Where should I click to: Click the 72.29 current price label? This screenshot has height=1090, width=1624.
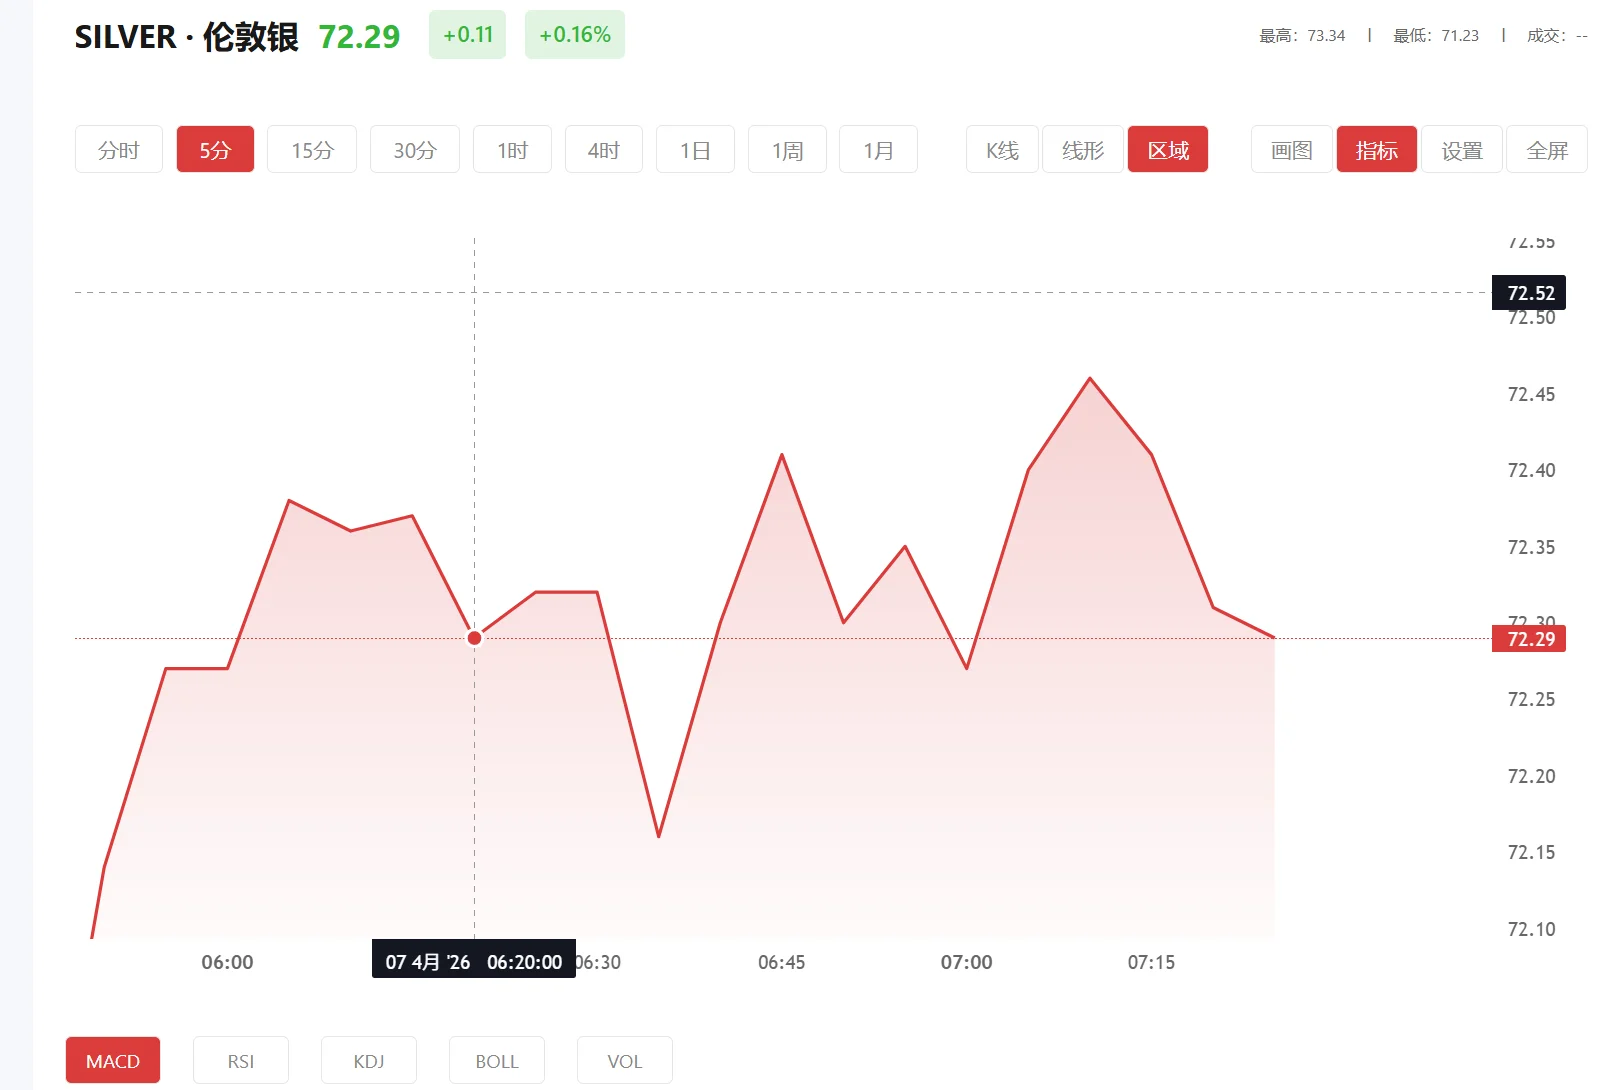point(1527,639)
